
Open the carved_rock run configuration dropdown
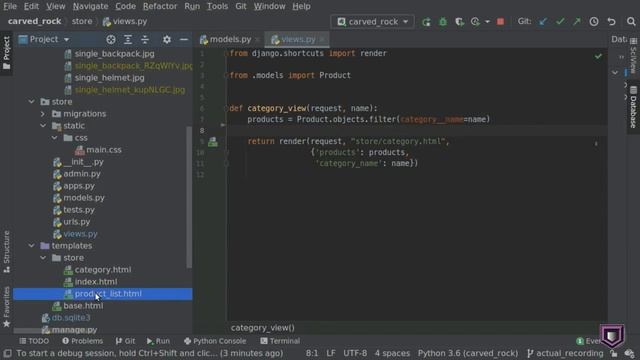click(x=372, y=22)
